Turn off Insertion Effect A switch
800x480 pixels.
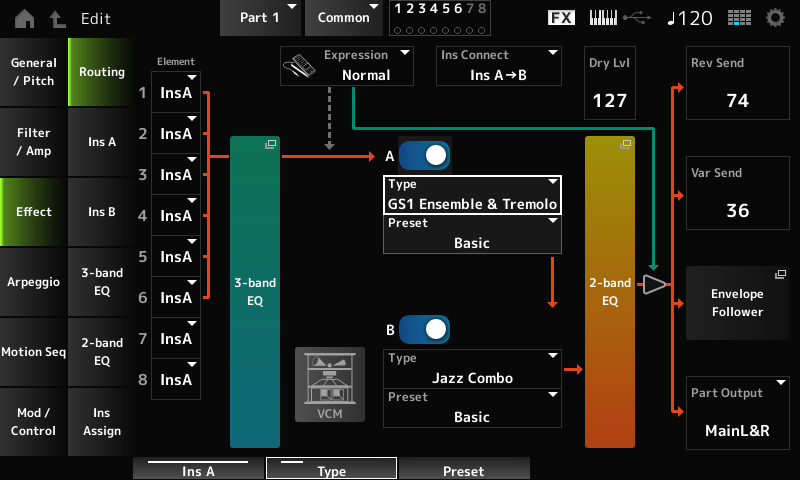click(x=424, y=155)
